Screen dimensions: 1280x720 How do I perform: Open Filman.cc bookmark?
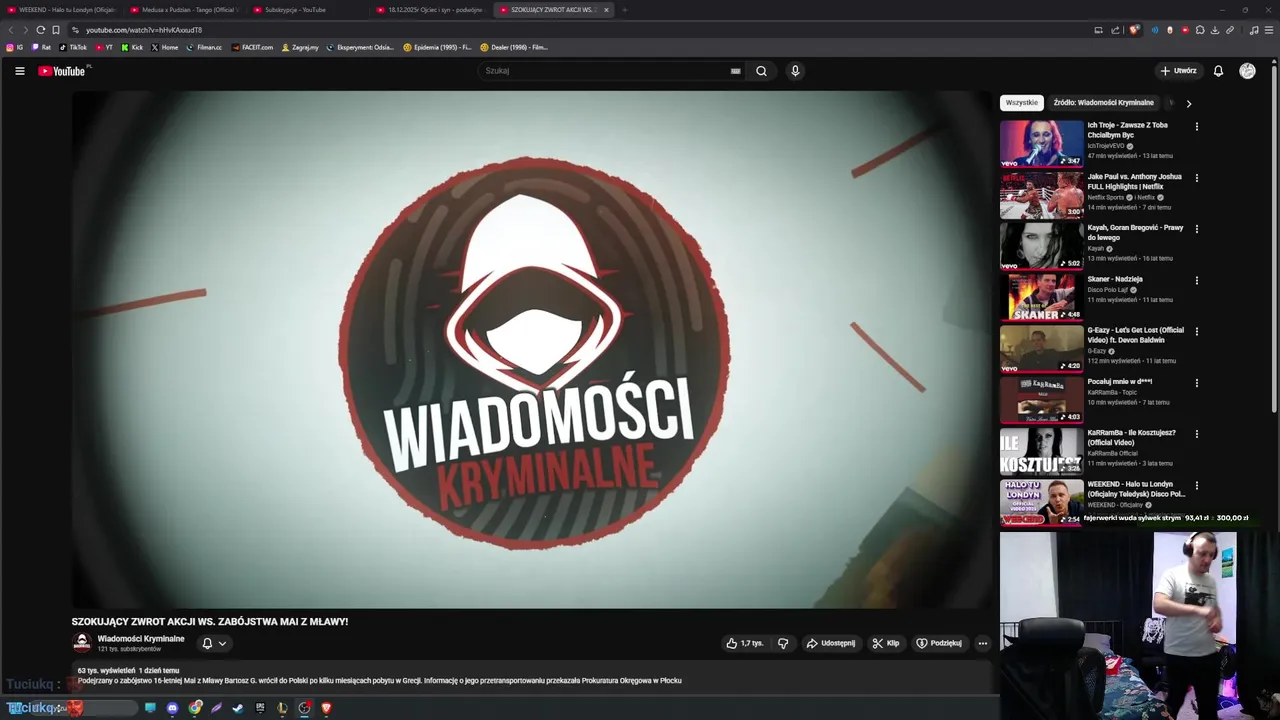click(x=204, y=47)
